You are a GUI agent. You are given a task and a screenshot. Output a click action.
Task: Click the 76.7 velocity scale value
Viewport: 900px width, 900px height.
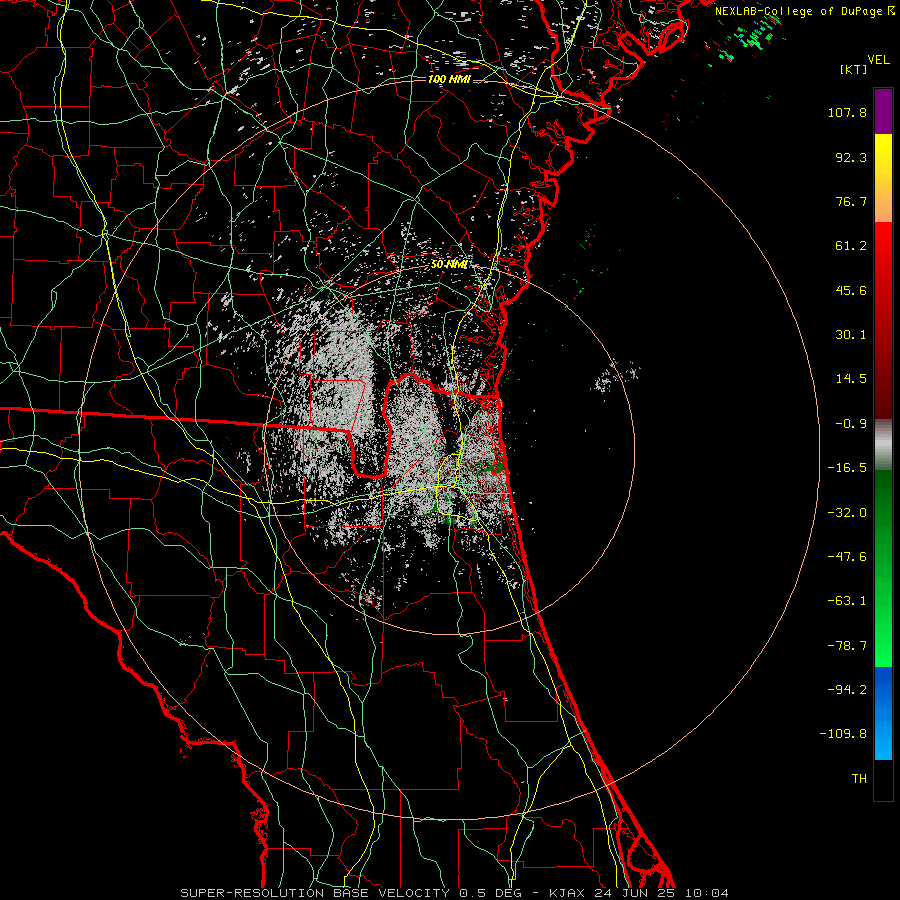851,201
